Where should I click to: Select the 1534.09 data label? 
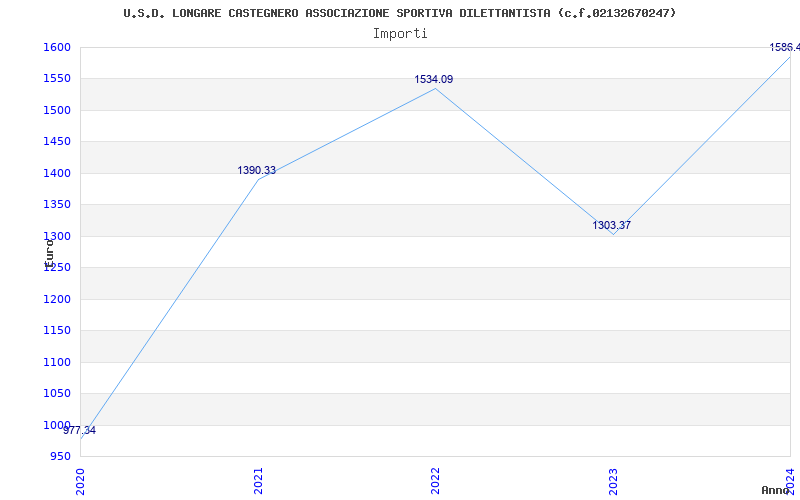tap(433, 80)
